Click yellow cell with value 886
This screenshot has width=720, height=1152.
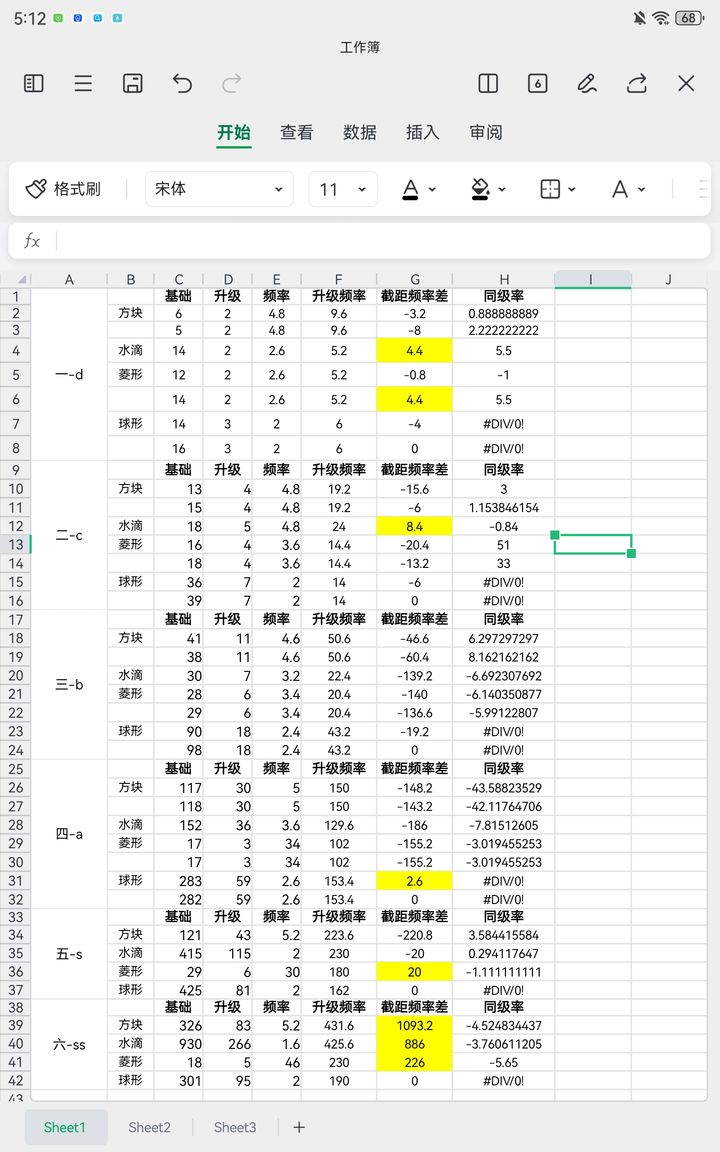(415, 1043)
